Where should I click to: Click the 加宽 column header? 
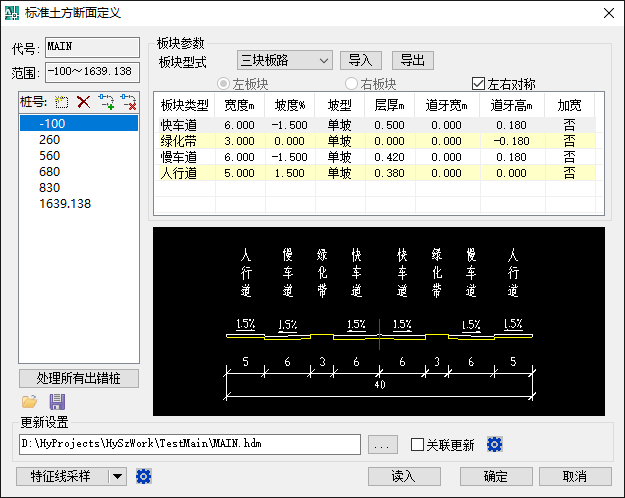(570, 105)
